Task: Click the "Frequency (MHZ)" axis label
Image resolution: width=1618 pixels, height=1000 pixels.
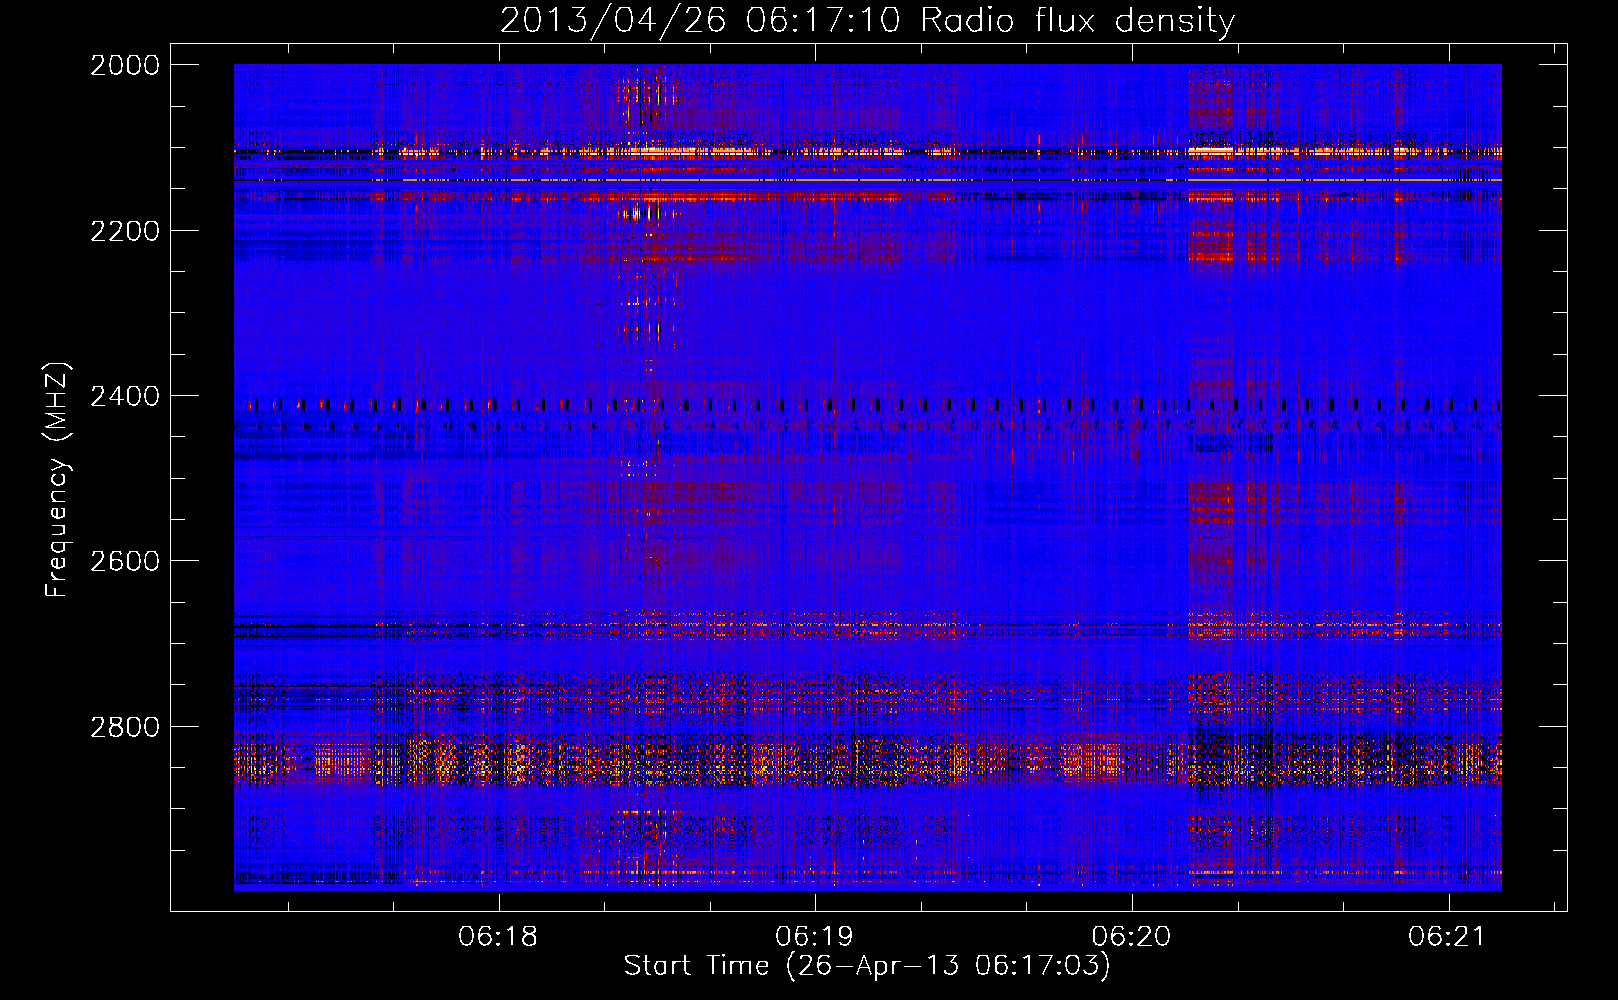Action: tap(57, 479)
